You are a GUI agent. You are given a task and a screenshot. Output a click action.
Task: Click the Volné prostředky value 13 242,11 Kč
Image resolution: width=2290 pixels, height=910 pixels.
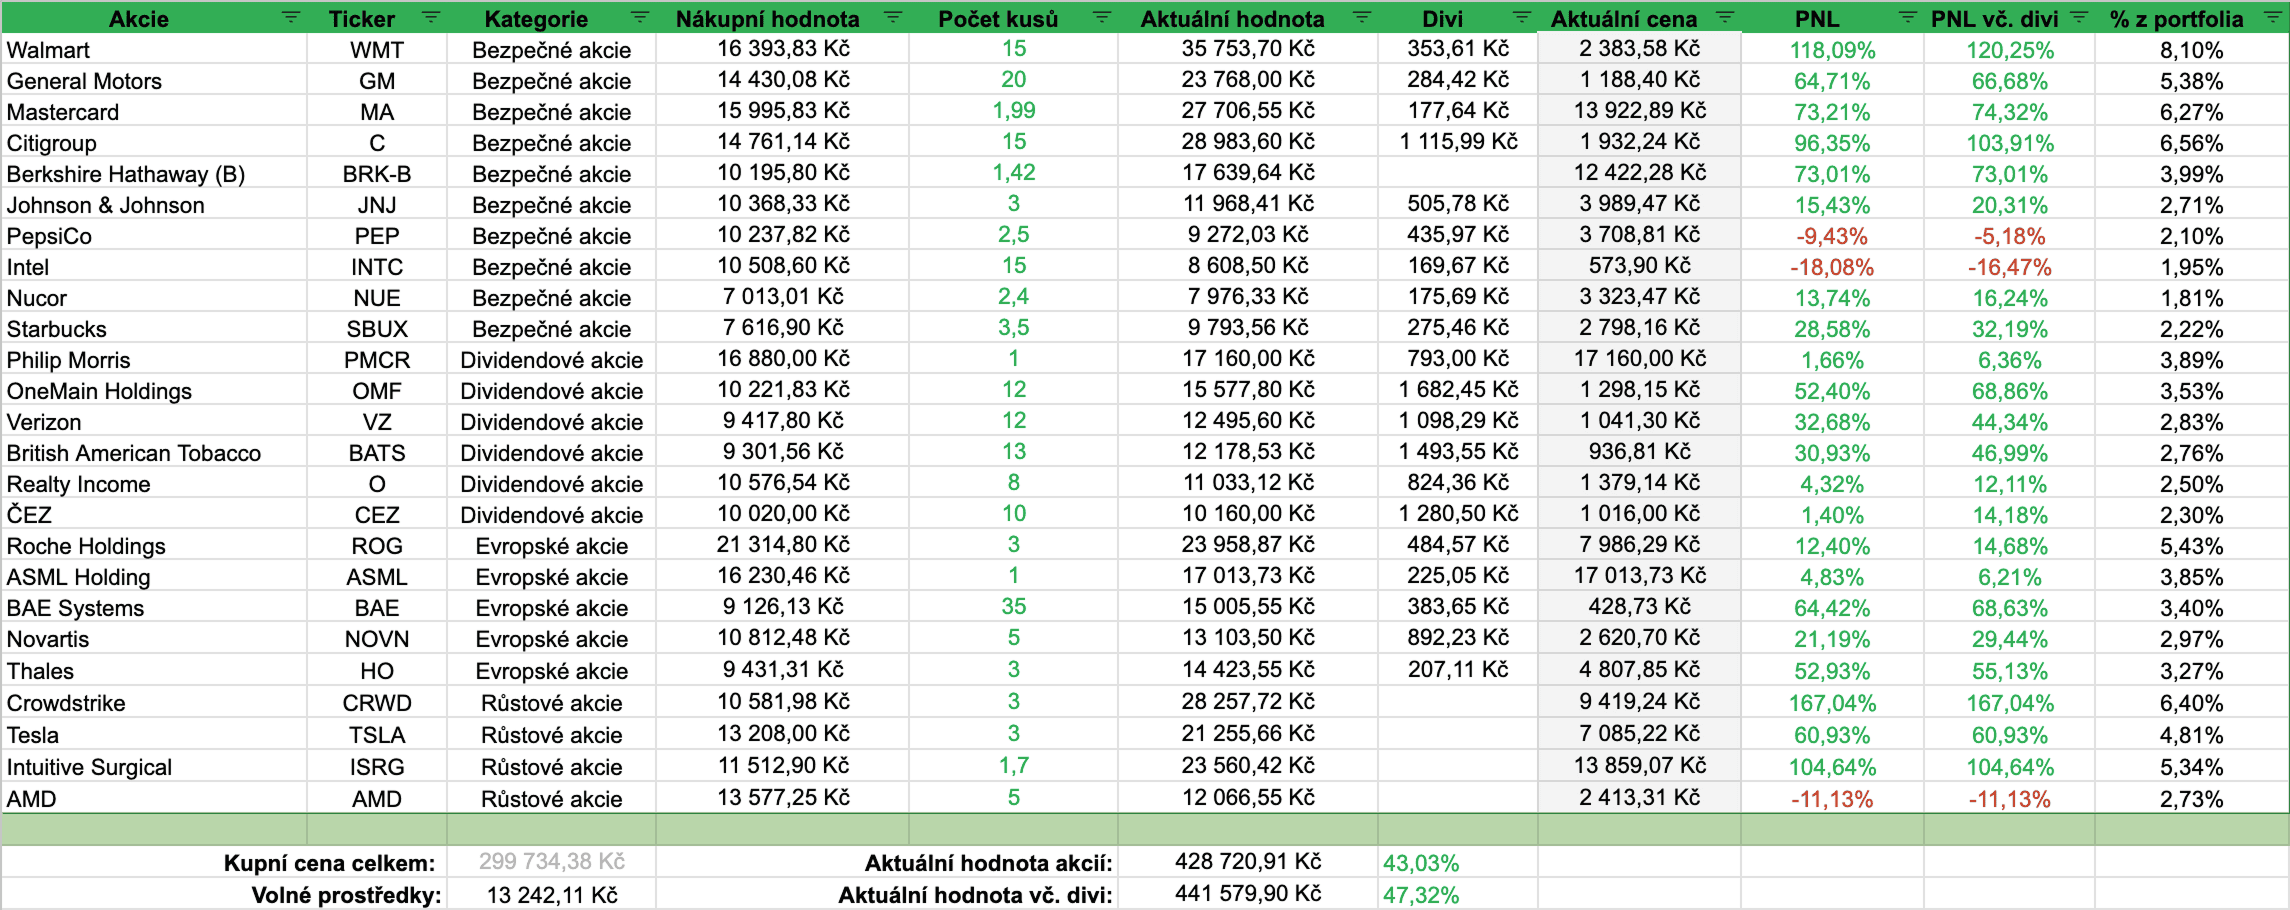pyautogui.click(x=551, y=894)
